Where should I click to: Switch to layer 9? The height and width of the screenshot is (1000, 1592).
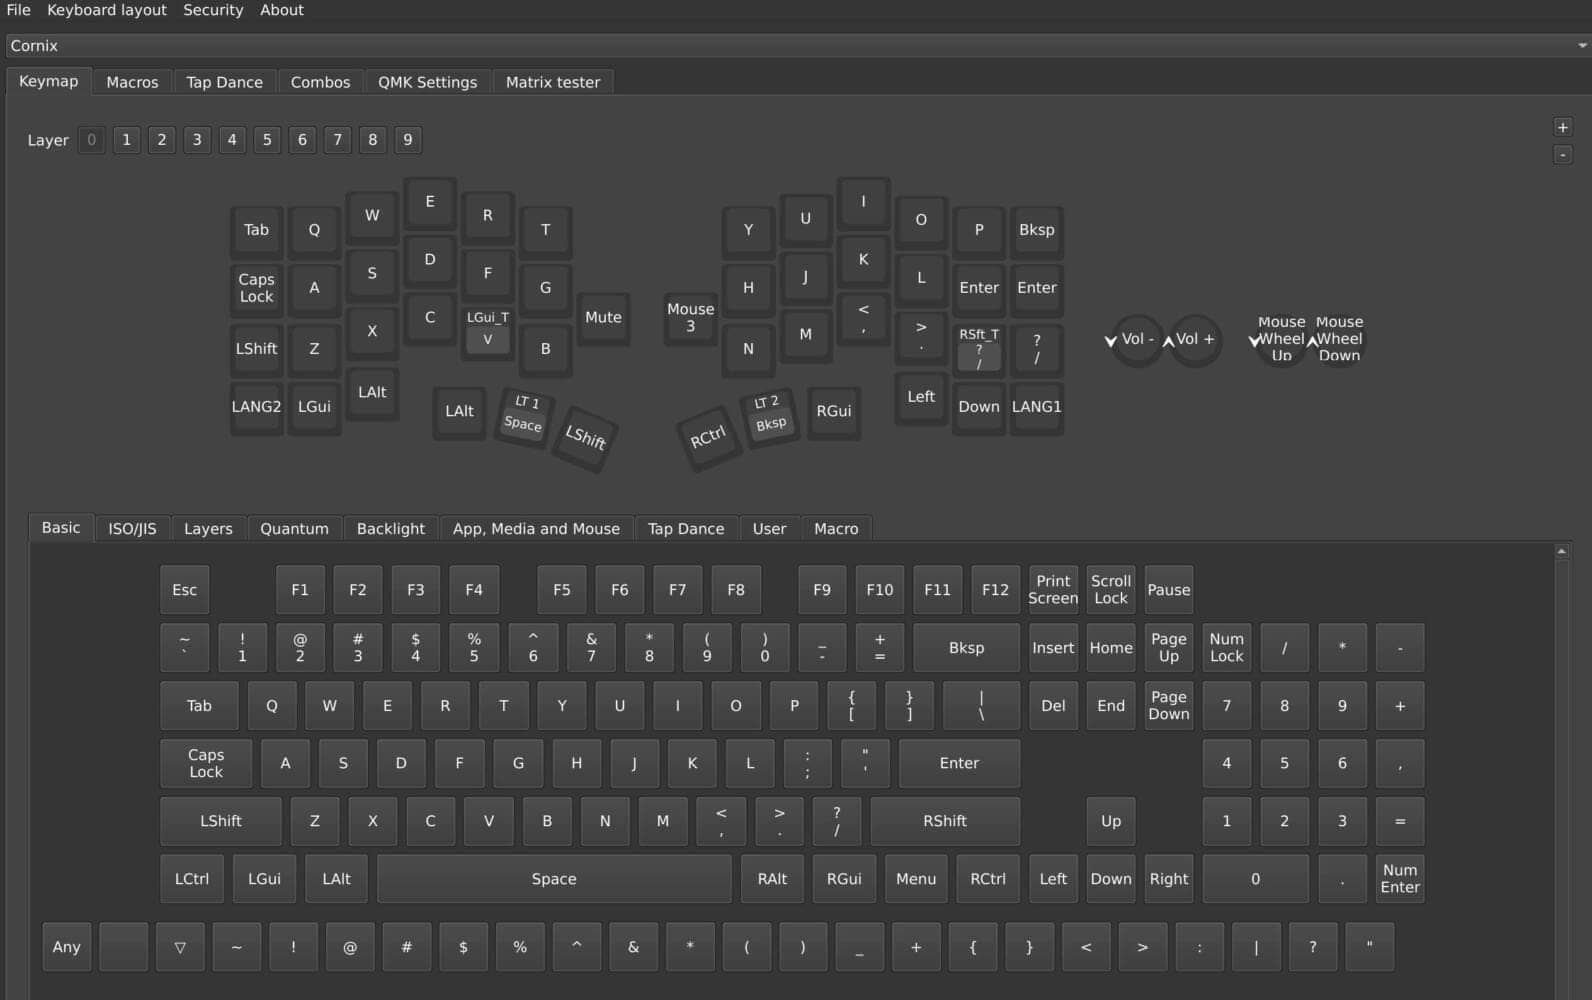tap(407, 140)
